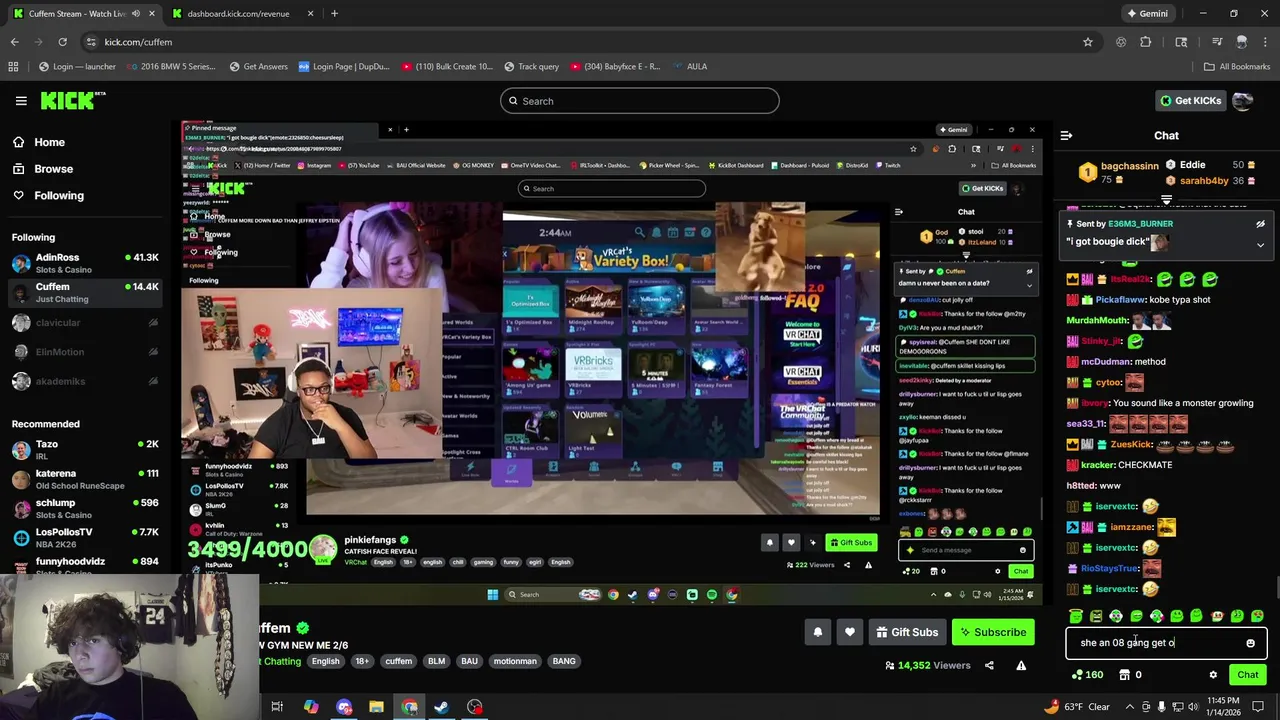Click the Gift Subs button
1280x720 pixels.
907,632
